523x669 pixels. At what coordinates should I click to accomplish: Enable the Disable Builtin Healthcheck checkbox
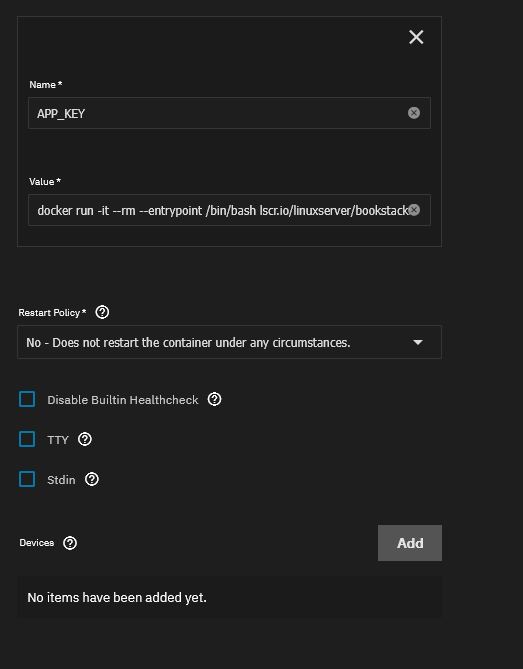[27, 399]
